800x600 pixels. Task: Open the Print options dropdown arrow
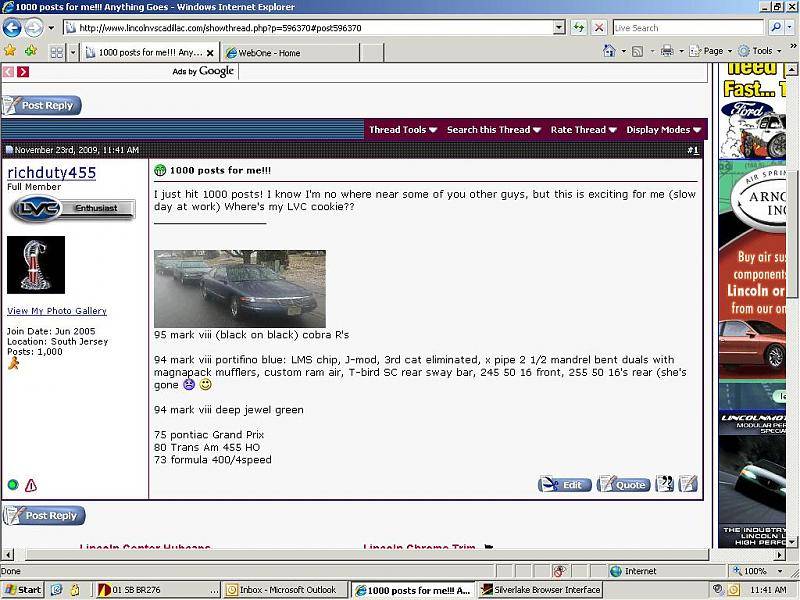click(x=681, y=51)
